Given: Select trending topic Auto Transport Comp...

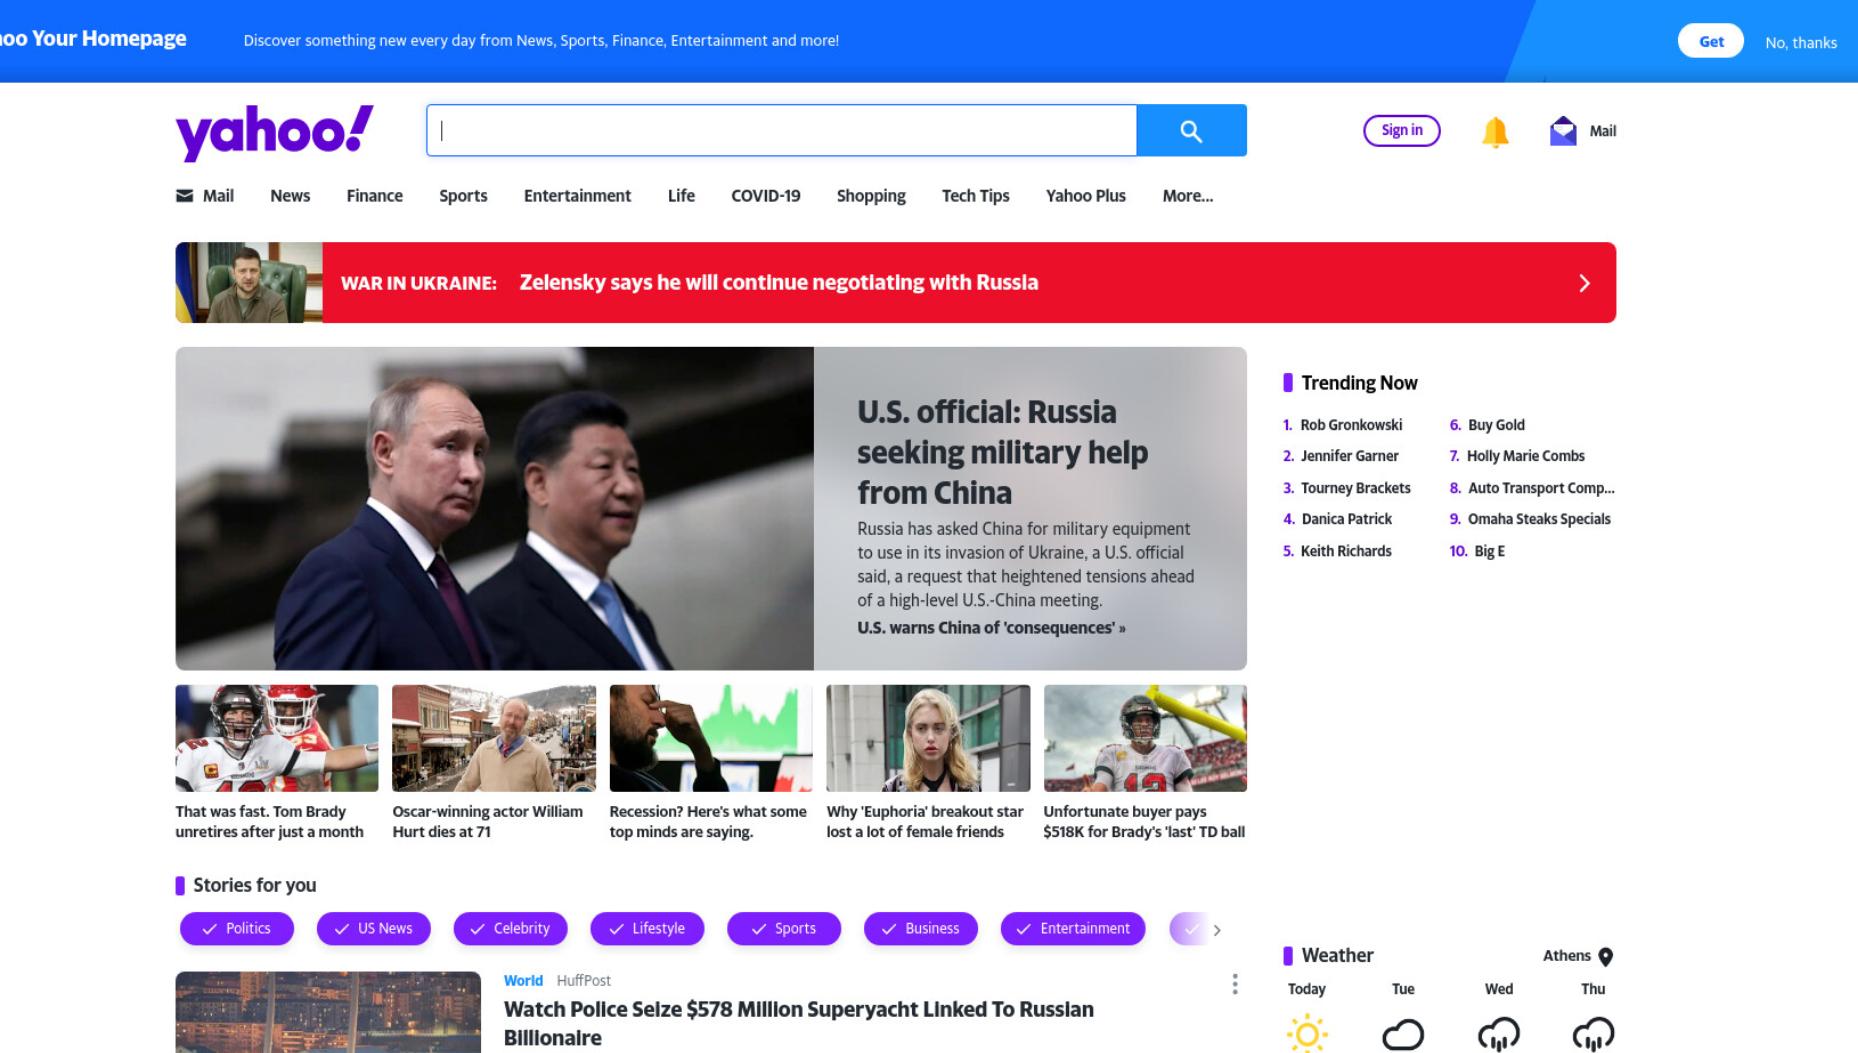Looking at the screenshot, I should point(1541,488).
